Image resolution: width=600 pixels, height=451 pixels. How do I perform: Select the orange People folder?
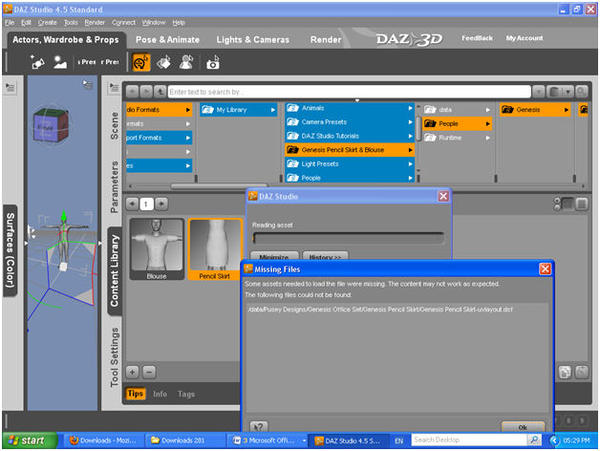[457, 124]
